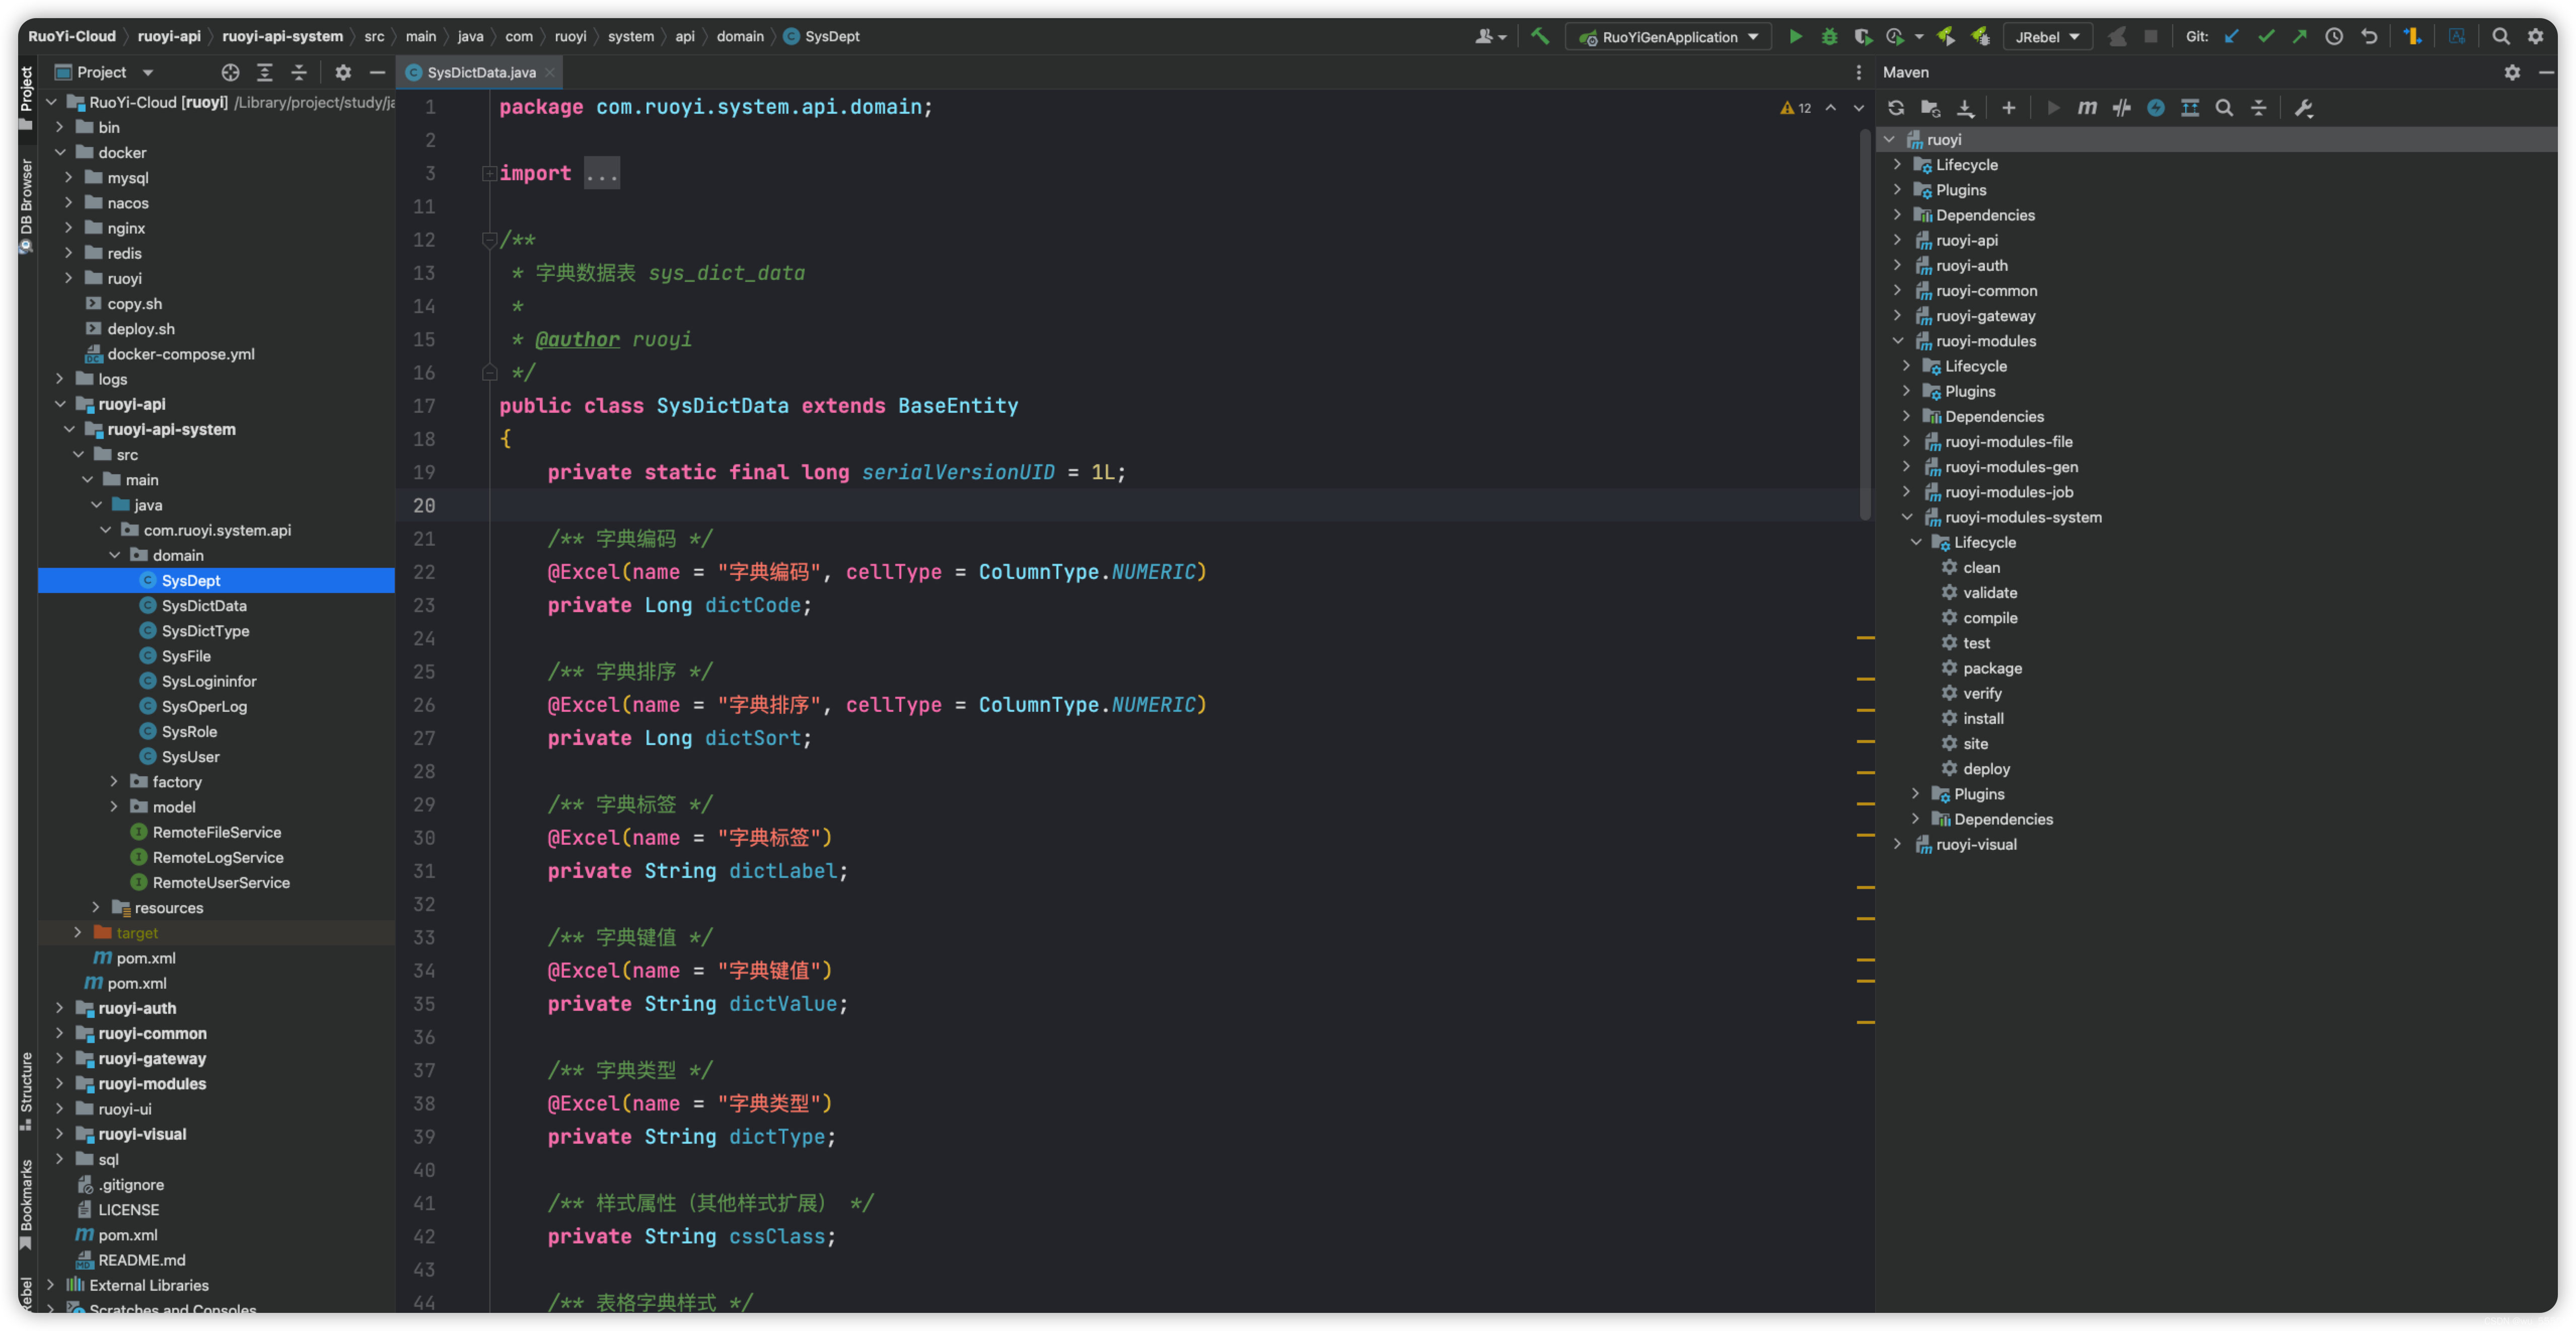Image resolution: width=2576 pixels, height=1331 pixels.
Task: Go to next highlighted problem arrow
Action: tap(1858, 108)
